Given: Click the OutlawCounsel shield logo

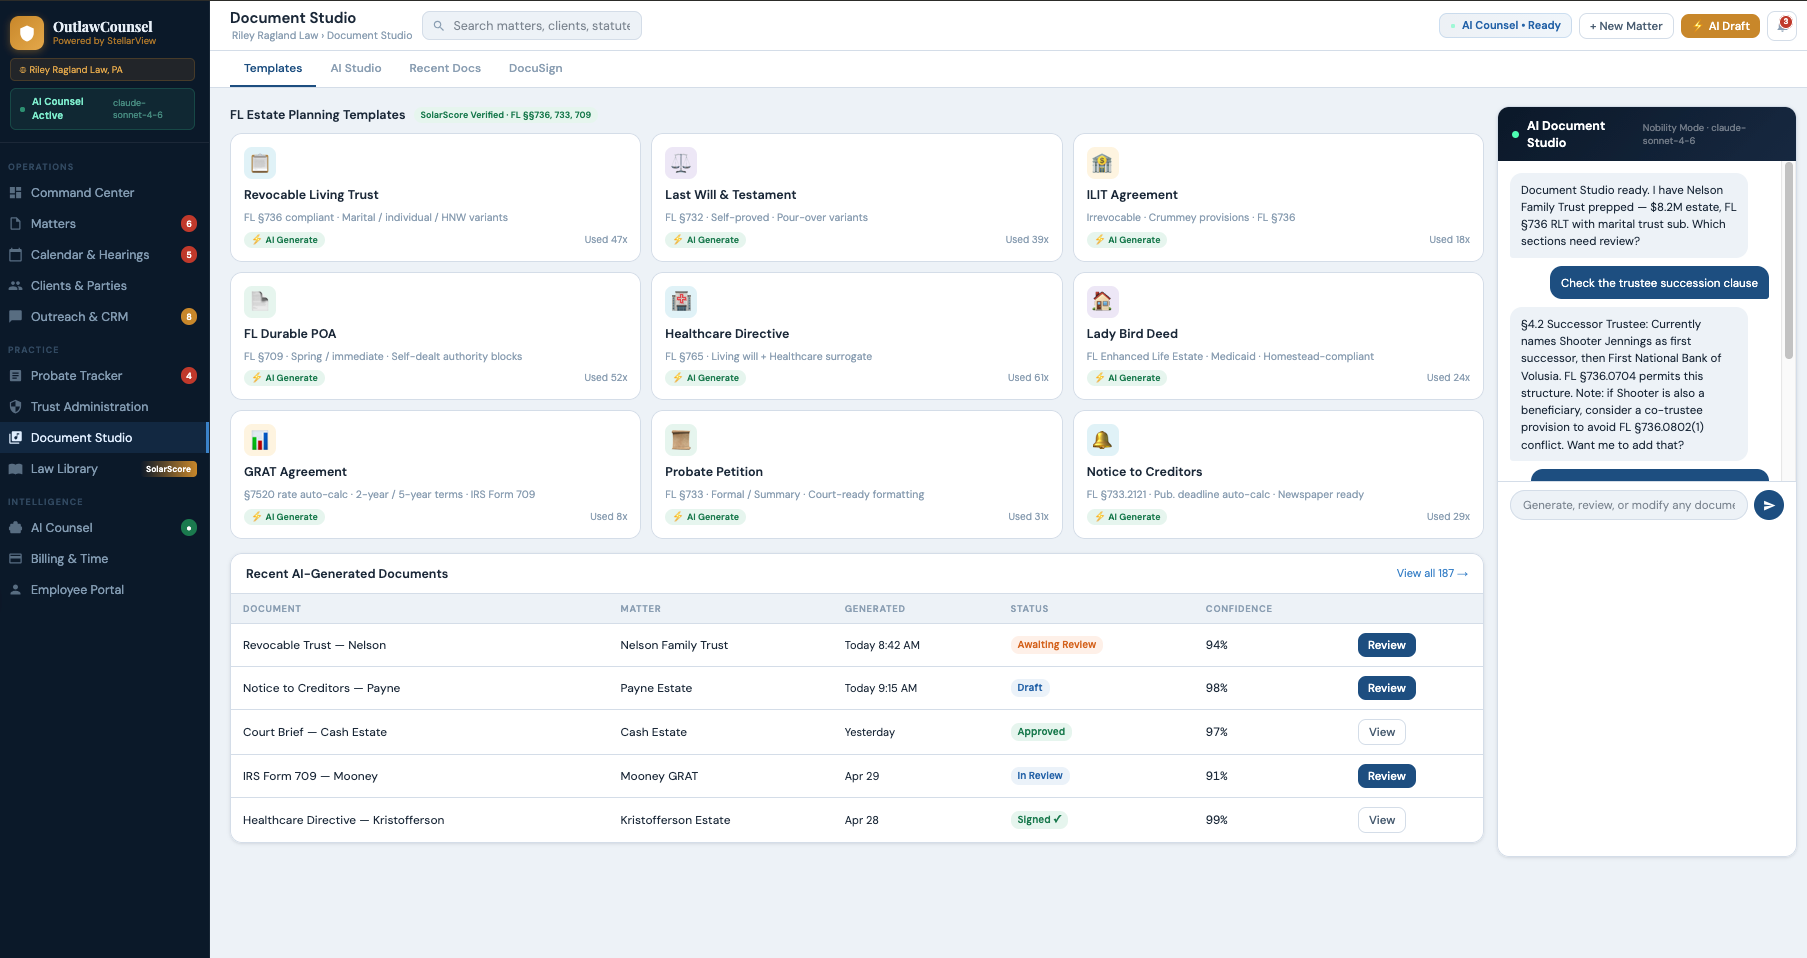Looking at the screenshot, I should (27, 33).
